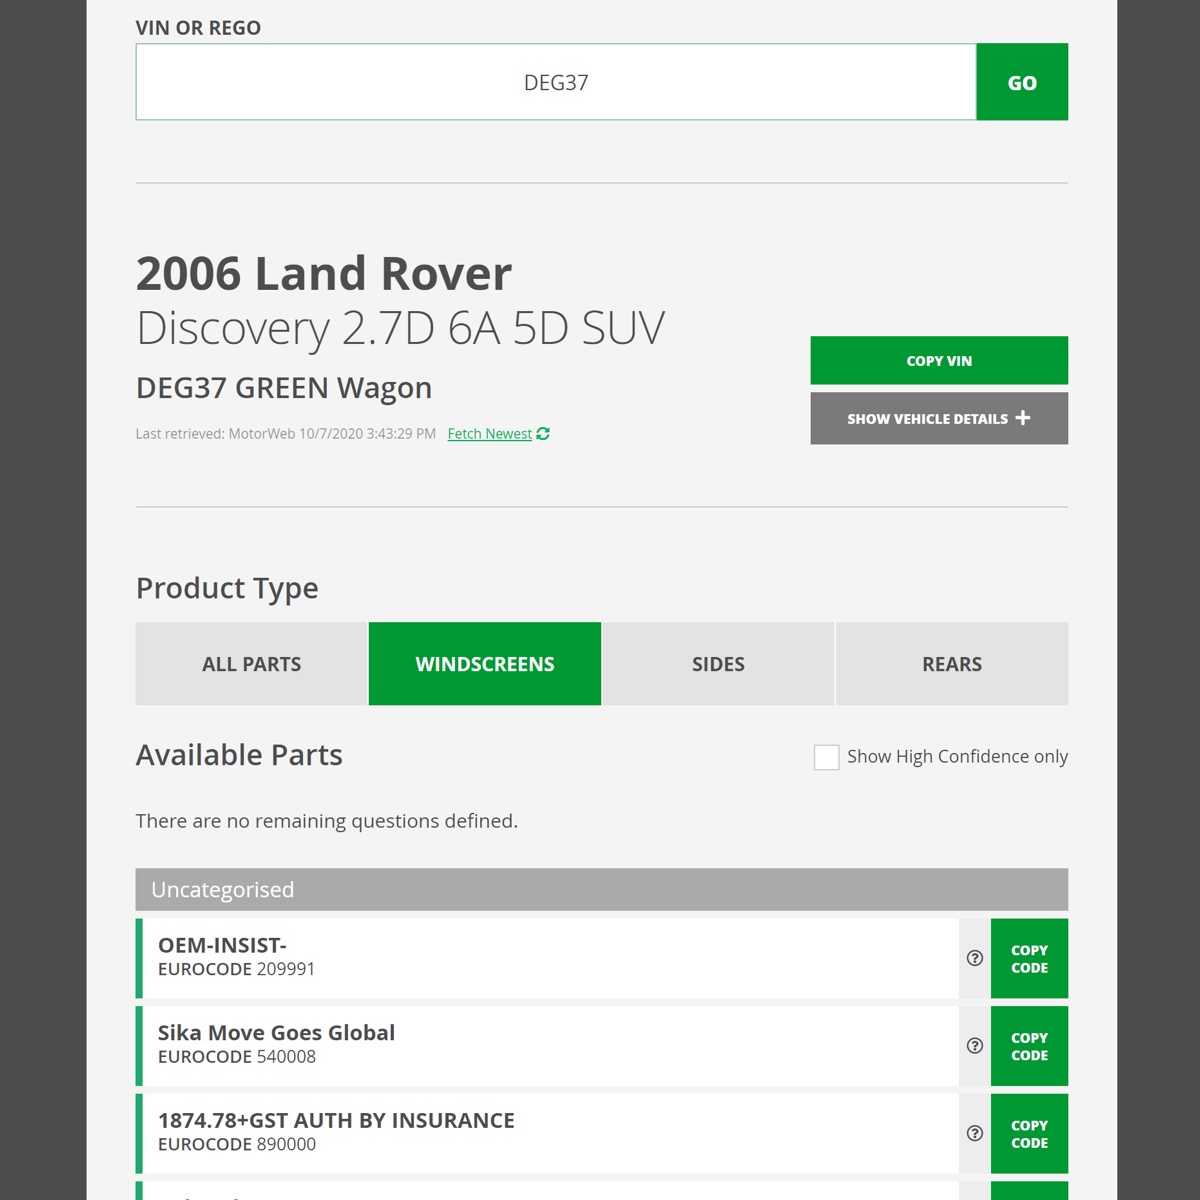Open the Fetch Newest link
The width and height of the screenshot is (1200, 1200).
click(489, 433)
